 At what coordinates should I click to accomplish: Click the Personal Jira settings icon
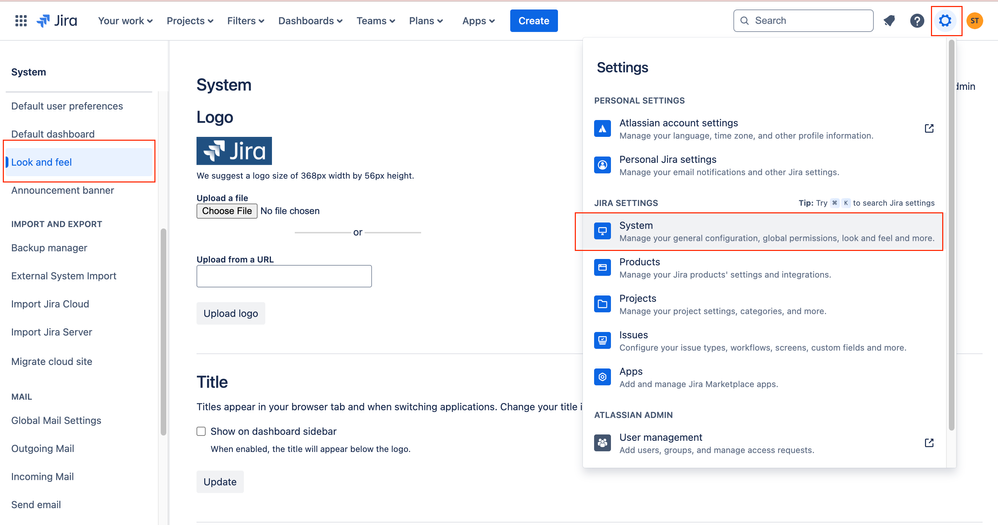602,165
